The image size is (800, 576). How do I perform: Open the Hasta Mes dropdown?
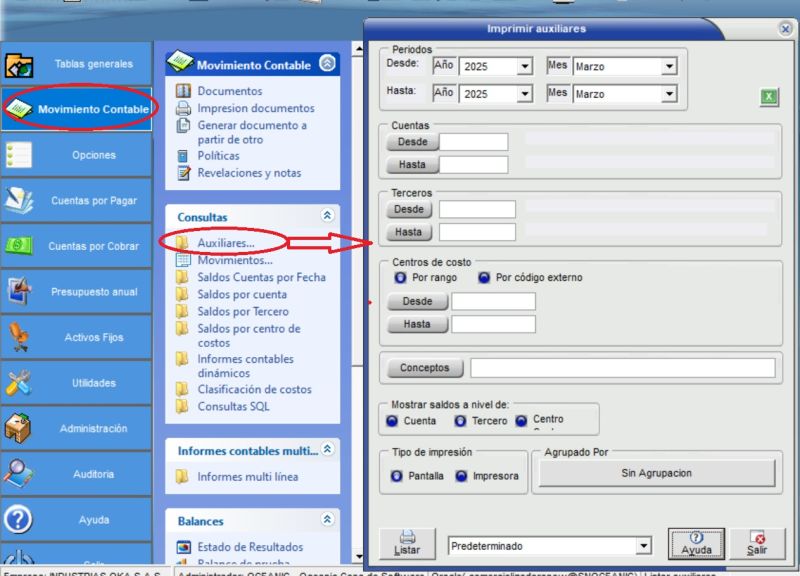[669, 94]
